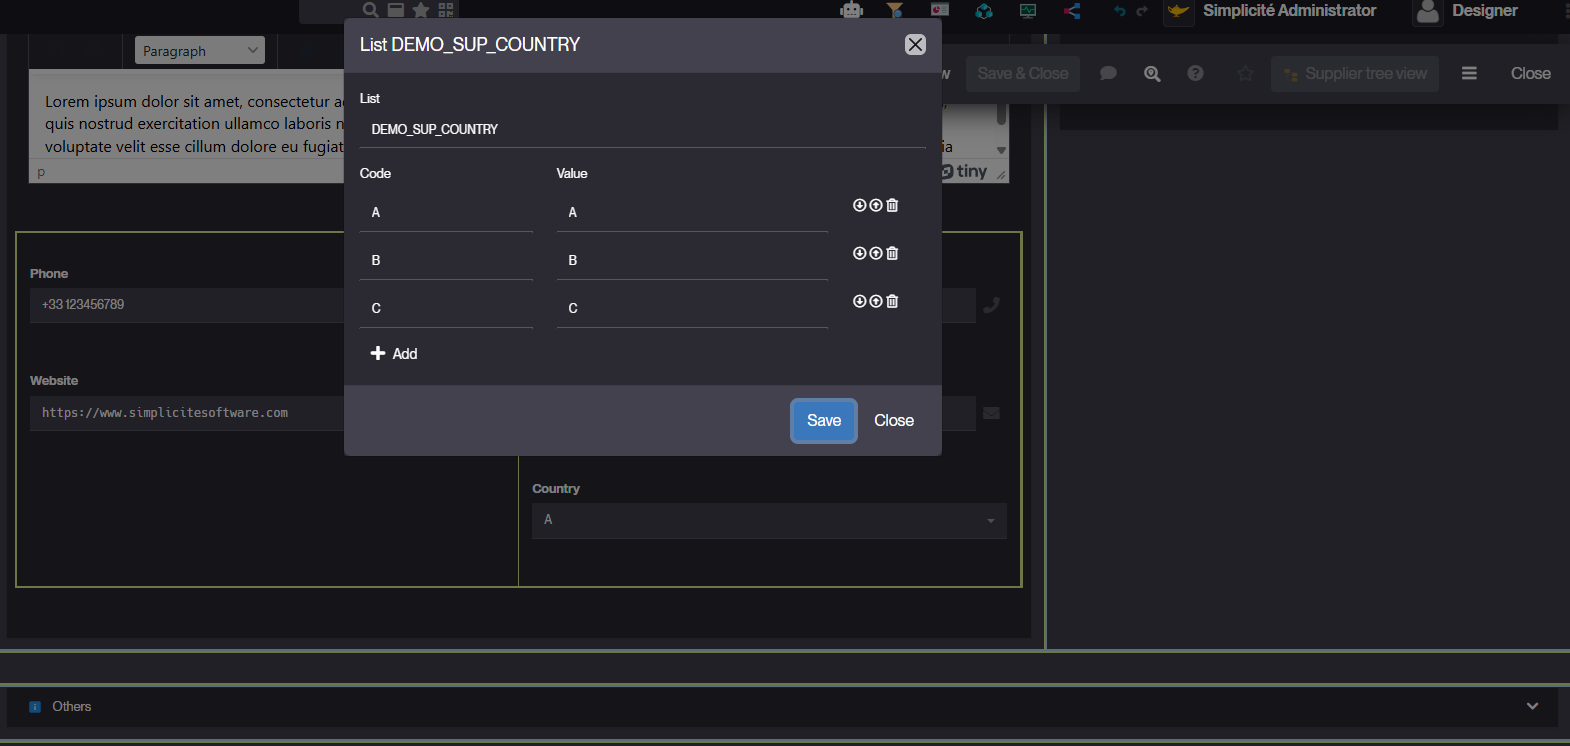Click the redo arrow in header

pyautogui.click(x=1142, y=11)
